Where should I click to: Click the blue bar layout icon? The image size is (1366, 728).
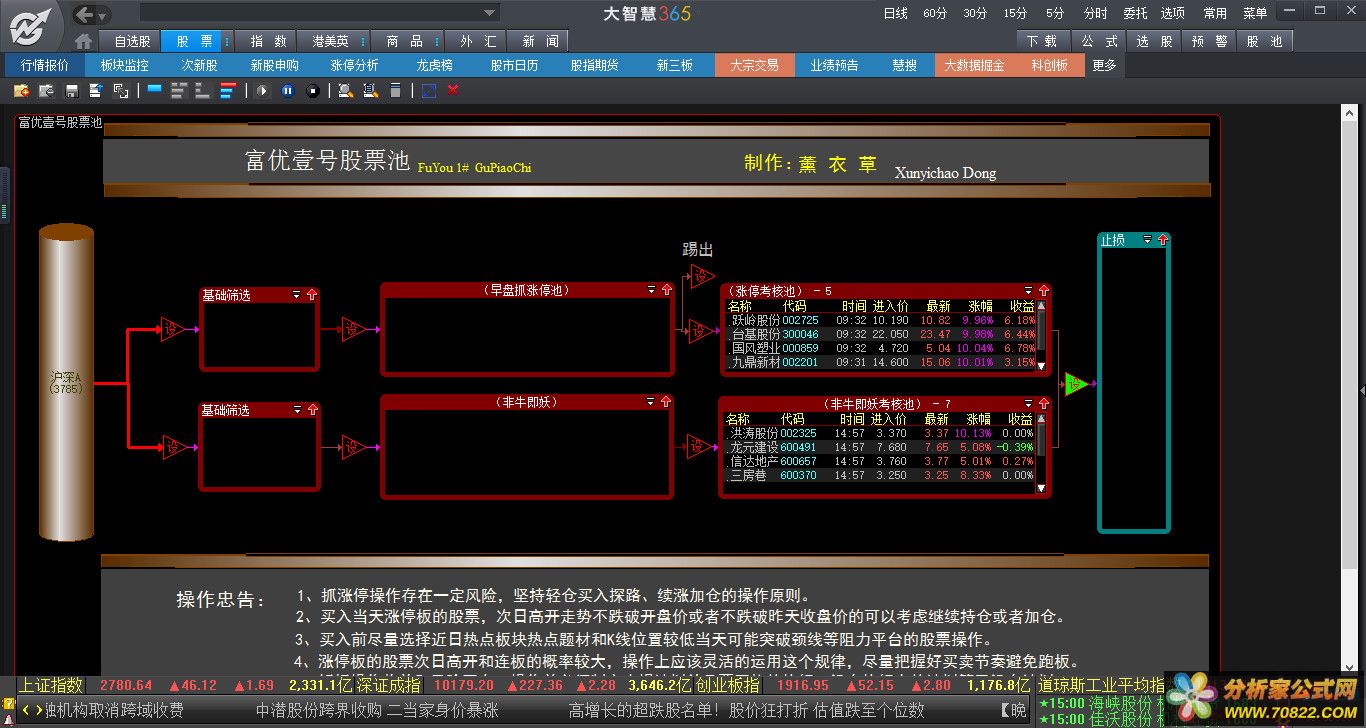pos(154,90)
